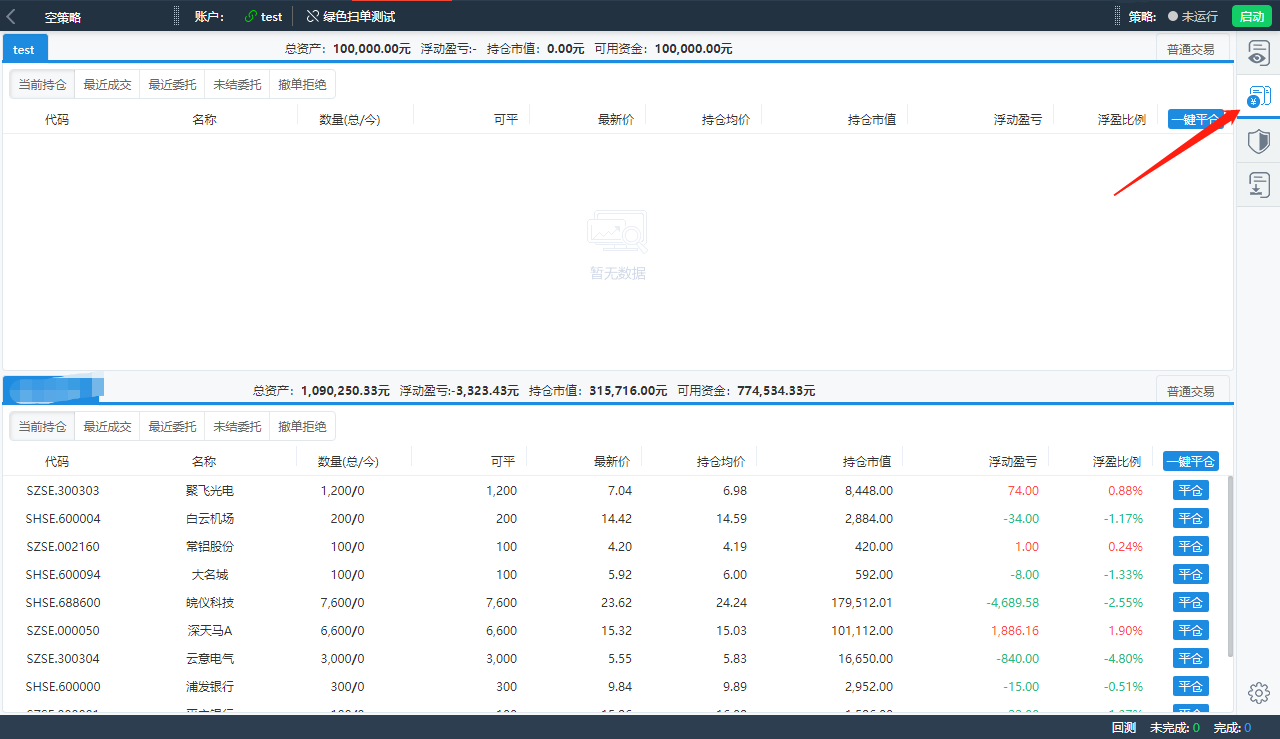The height and width of the screenshot is (739, 1280).
Task: Click the blurred lower account name tab
Action: (54, 387)
